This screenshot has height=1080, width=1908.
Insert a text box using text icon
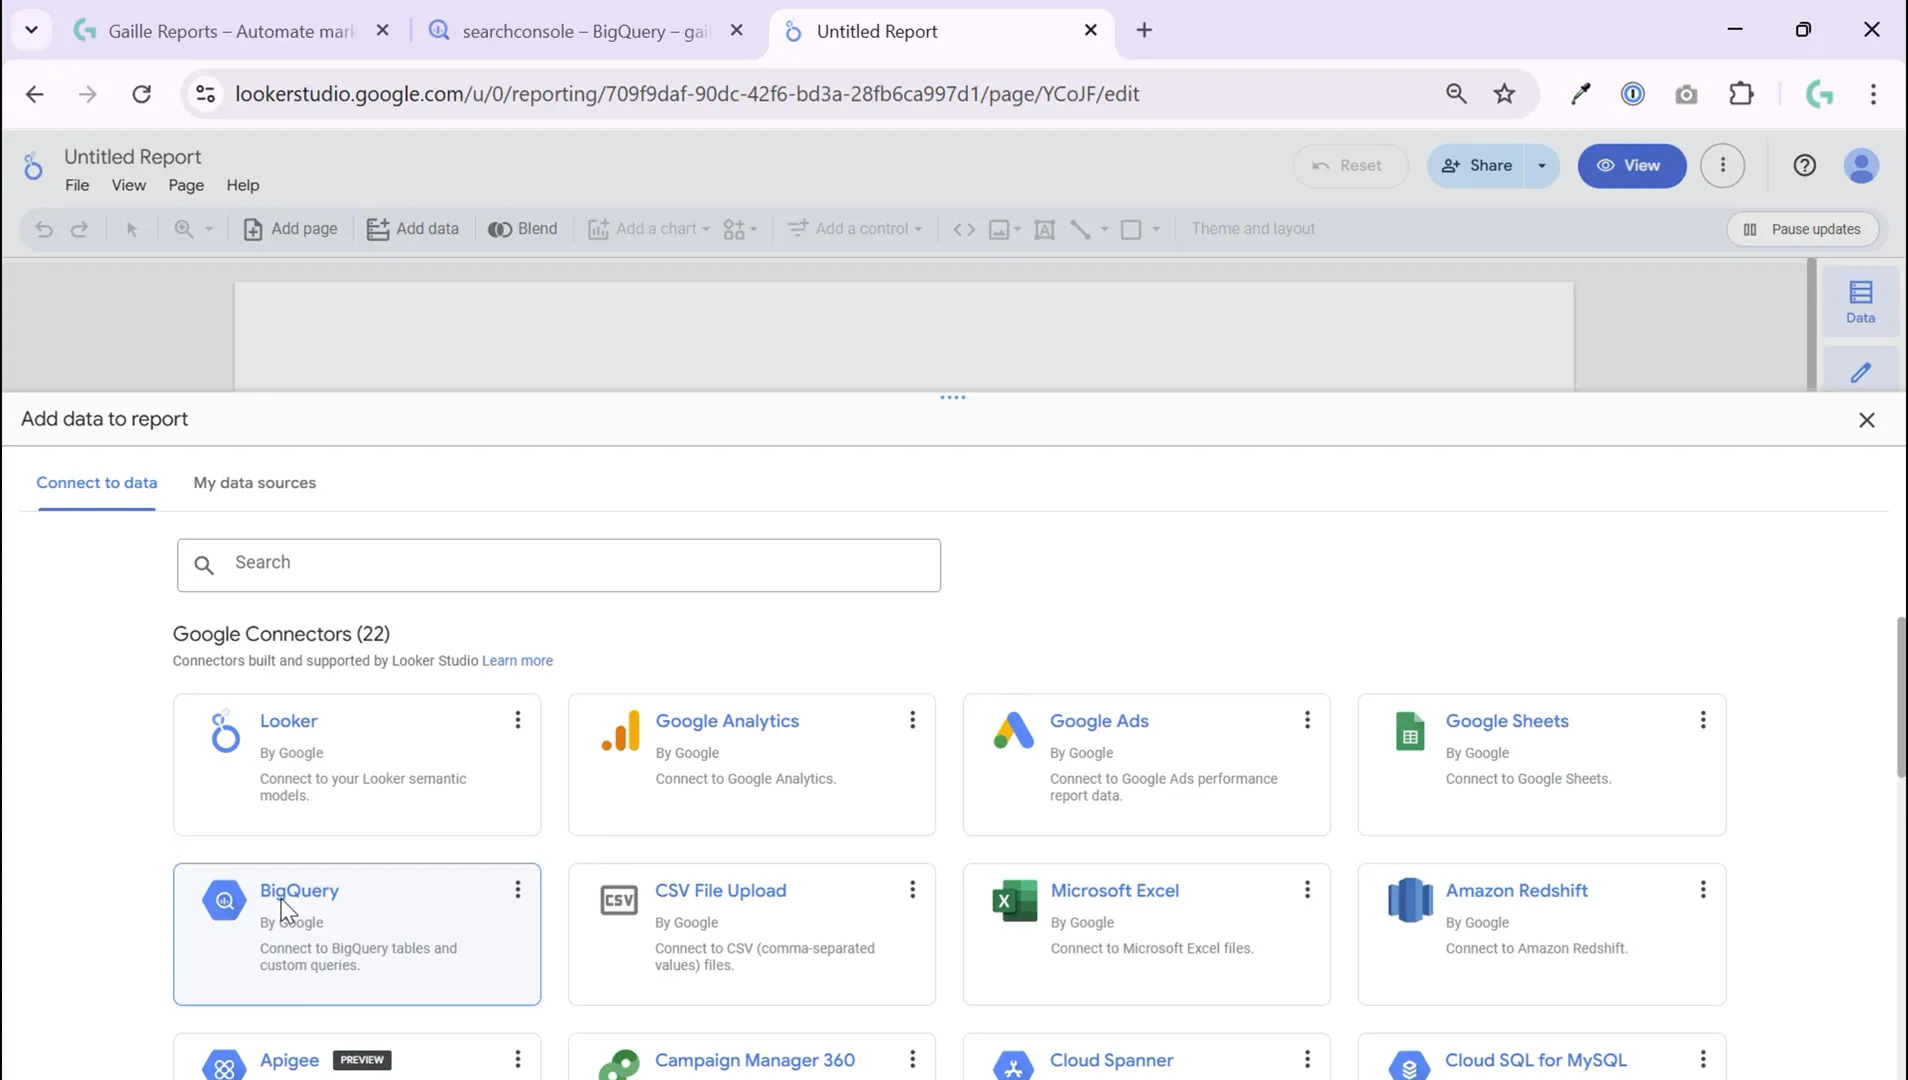coord(1044,229)
